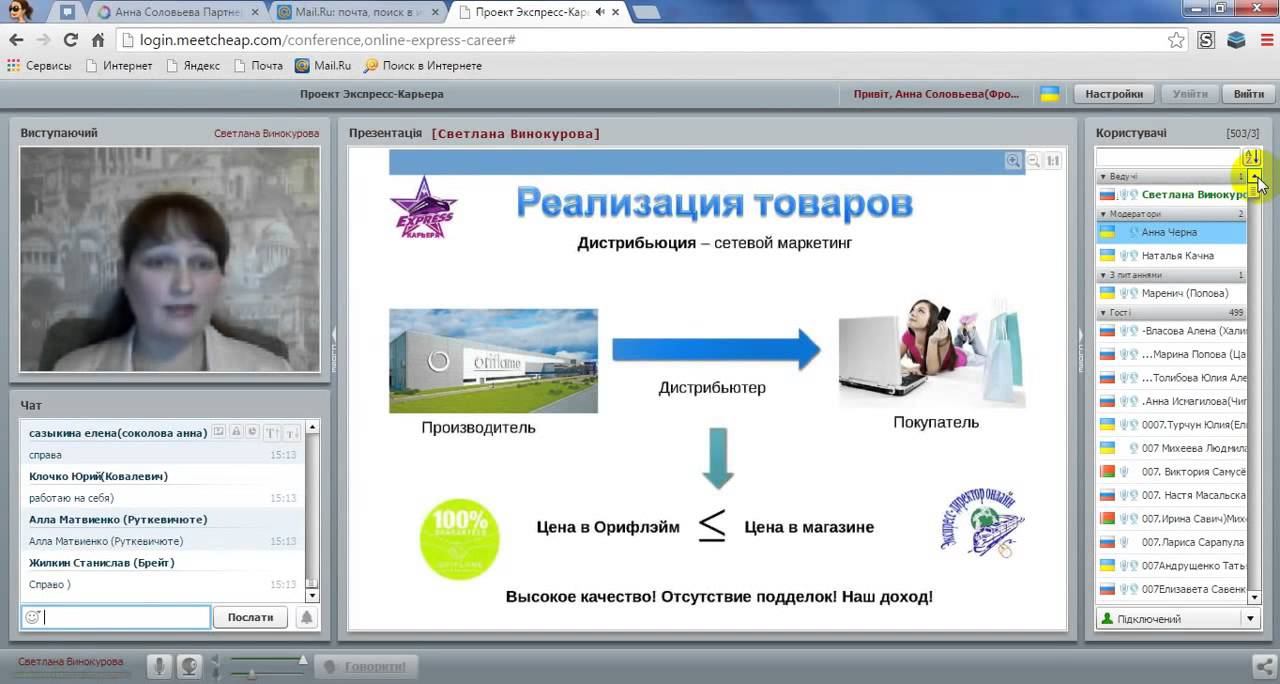Image resolution: width=1280 pixels, height=684 pixels.
Task: Click the chat scroll up arrow
Action: pyautogui.click(x=312, y=427)
